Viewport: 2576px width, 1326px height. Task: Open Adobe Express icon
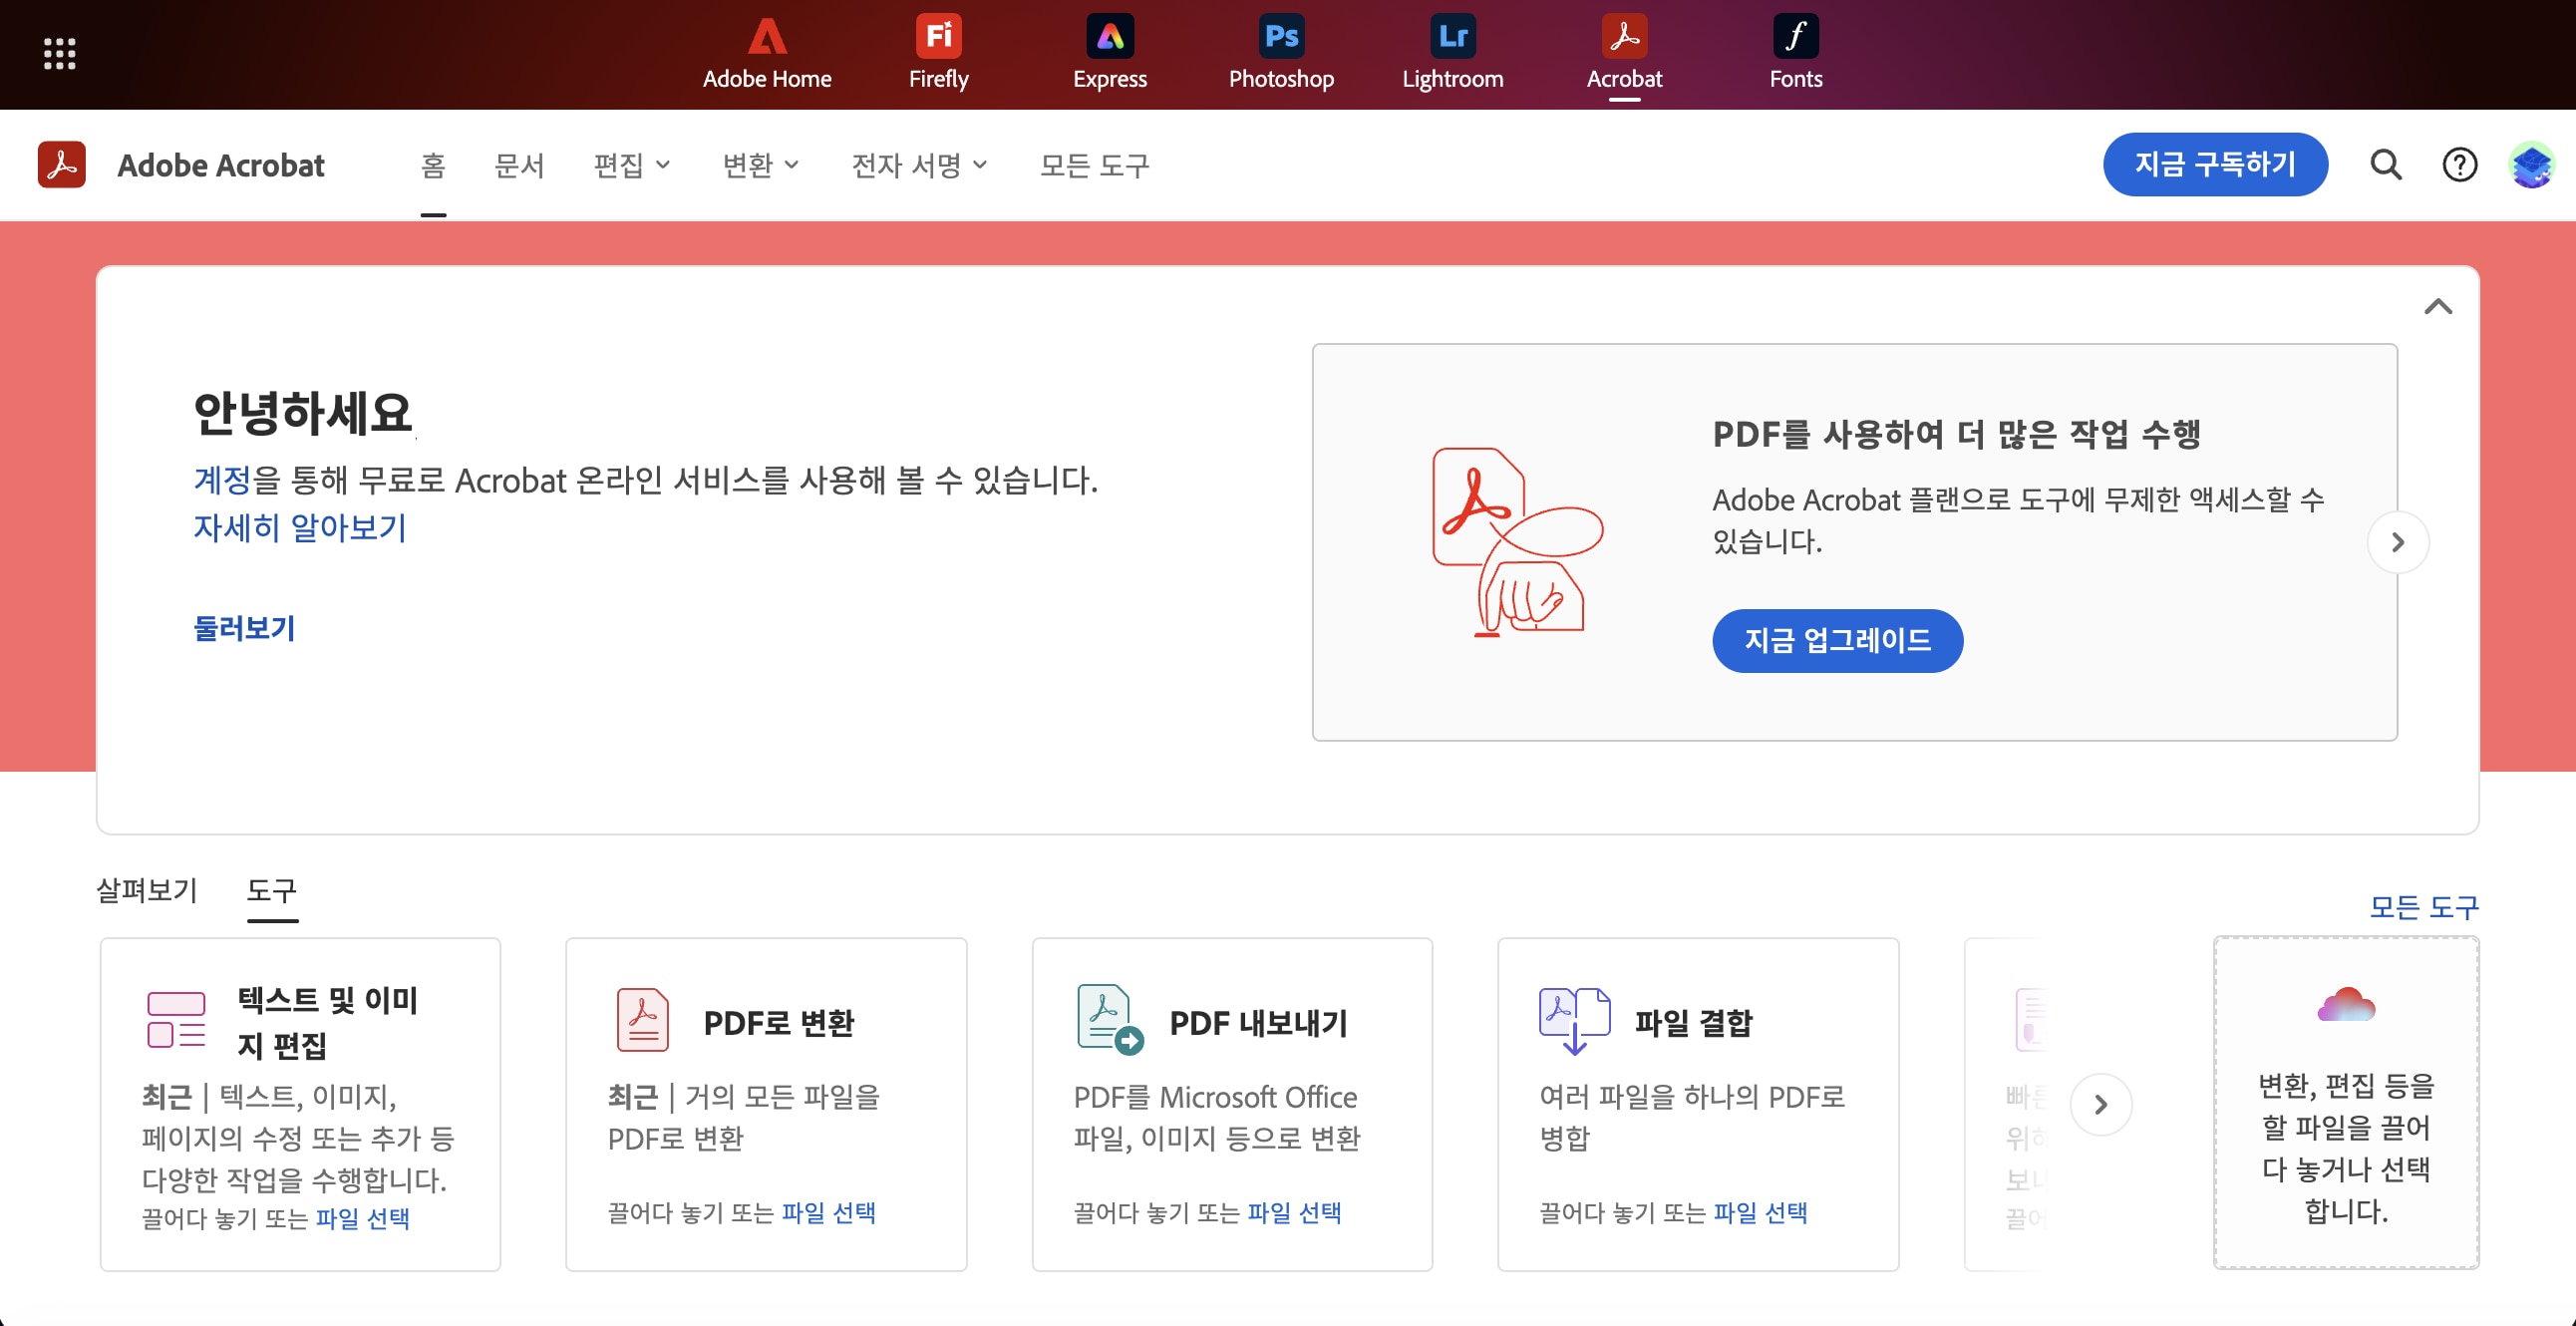(x=1109, y=38)
